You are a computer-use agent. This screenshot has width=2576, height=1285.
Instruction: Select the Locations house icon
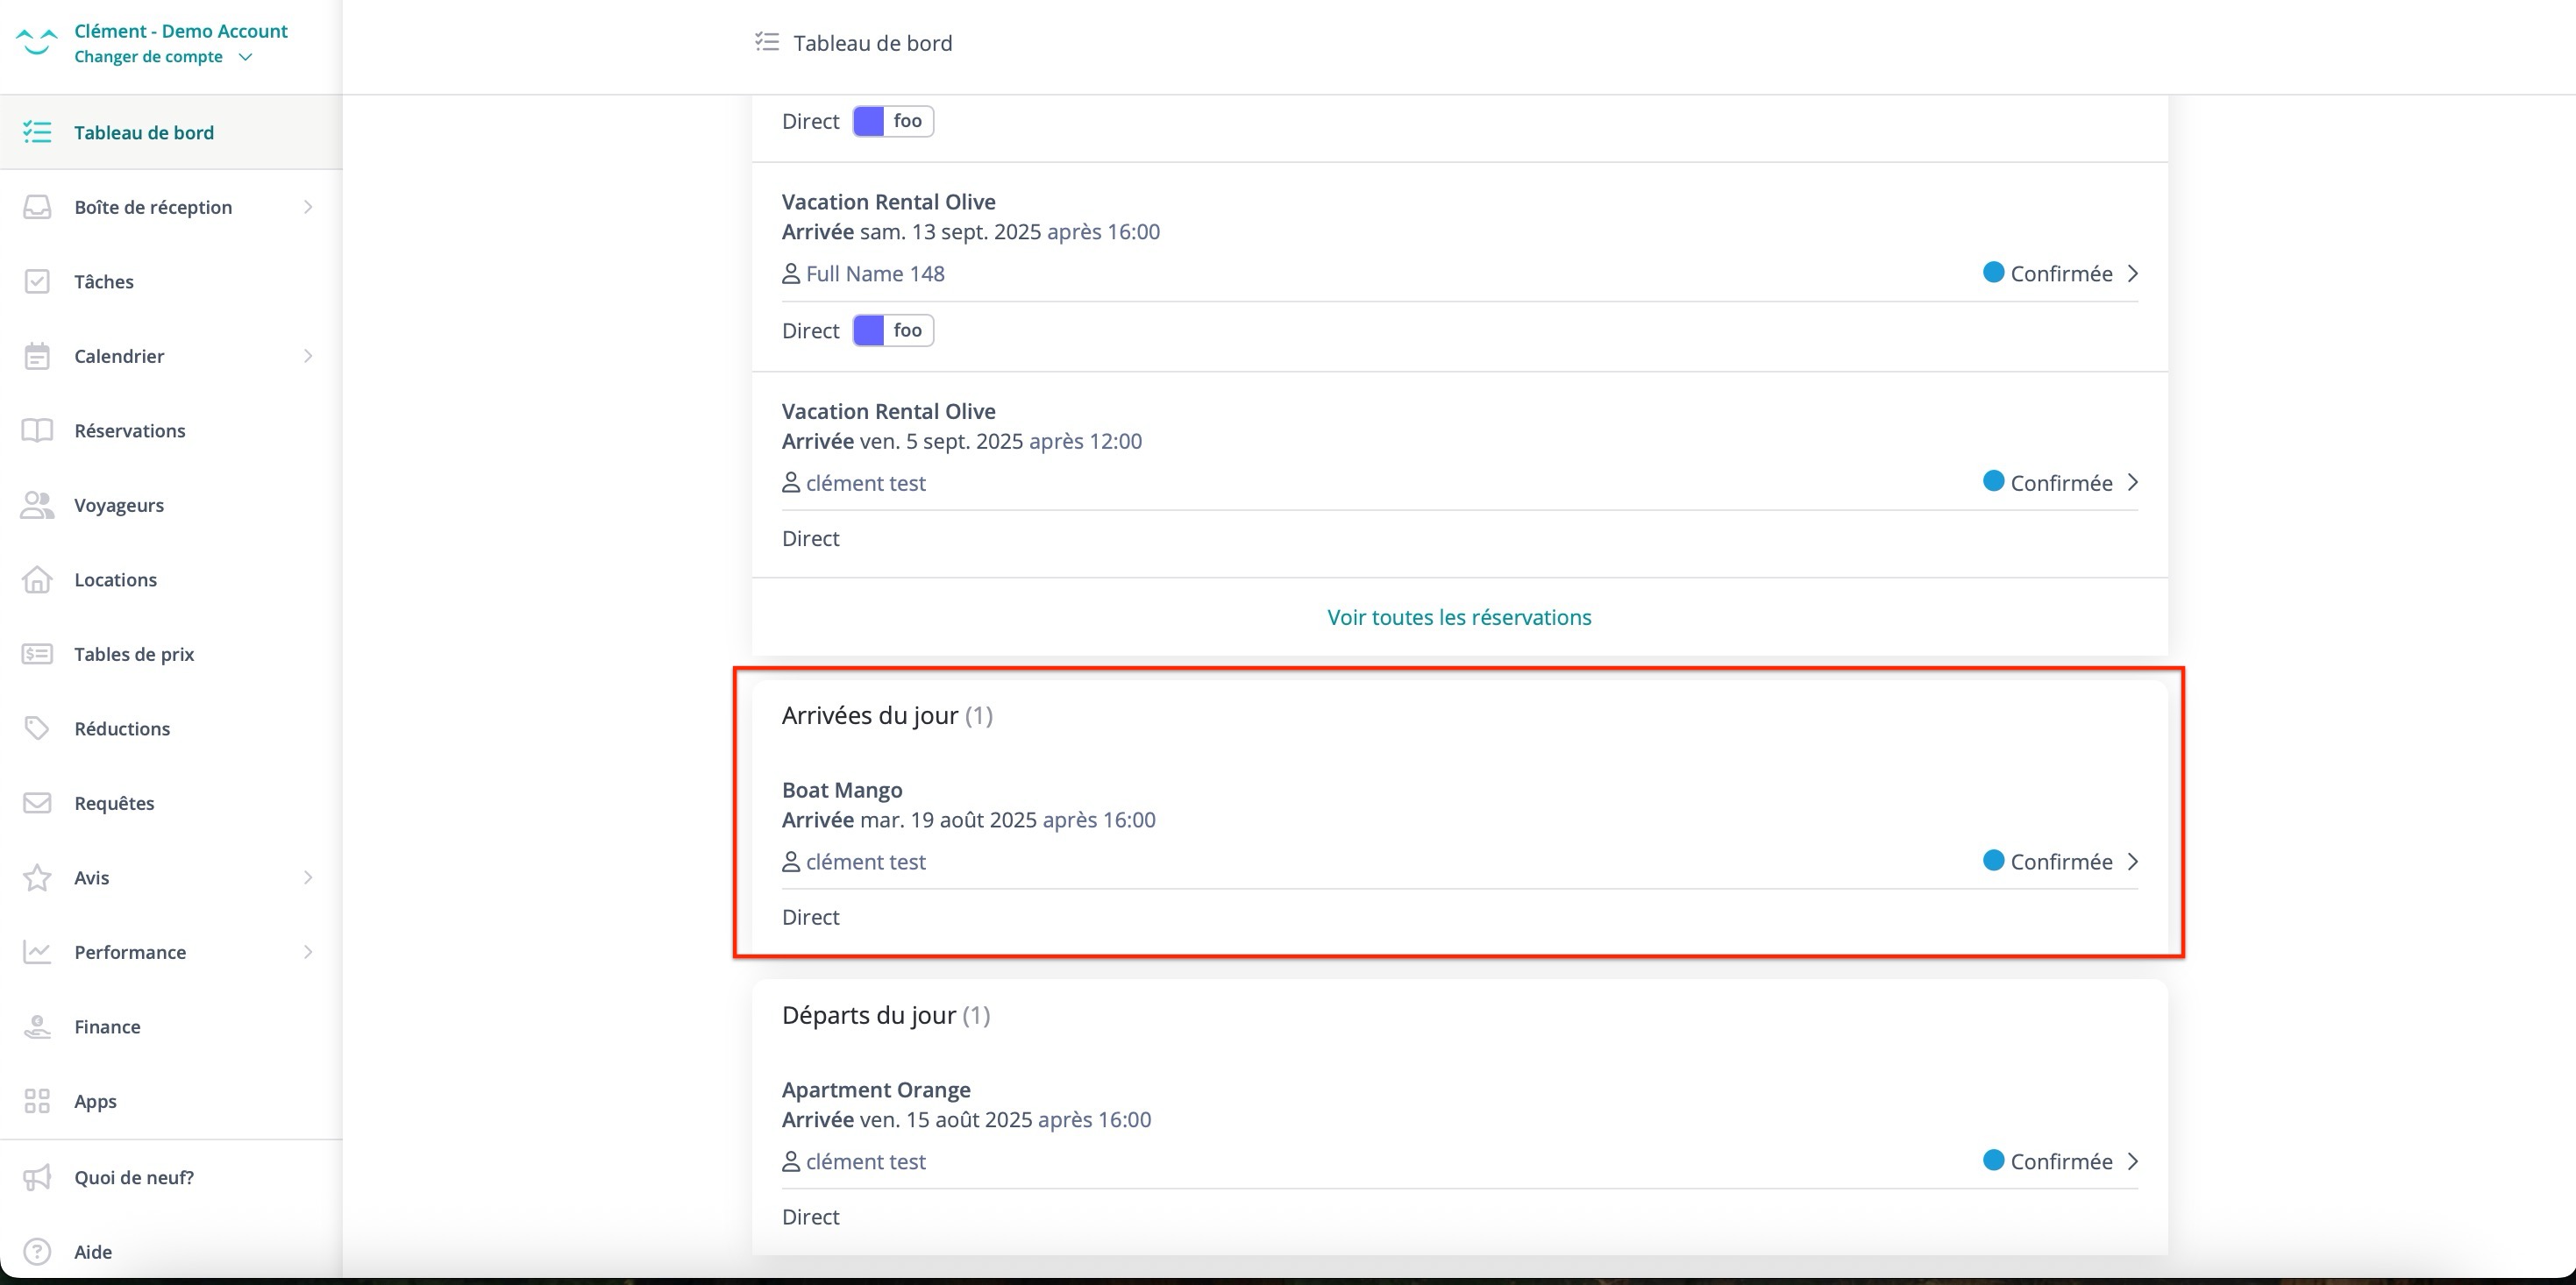37,579
